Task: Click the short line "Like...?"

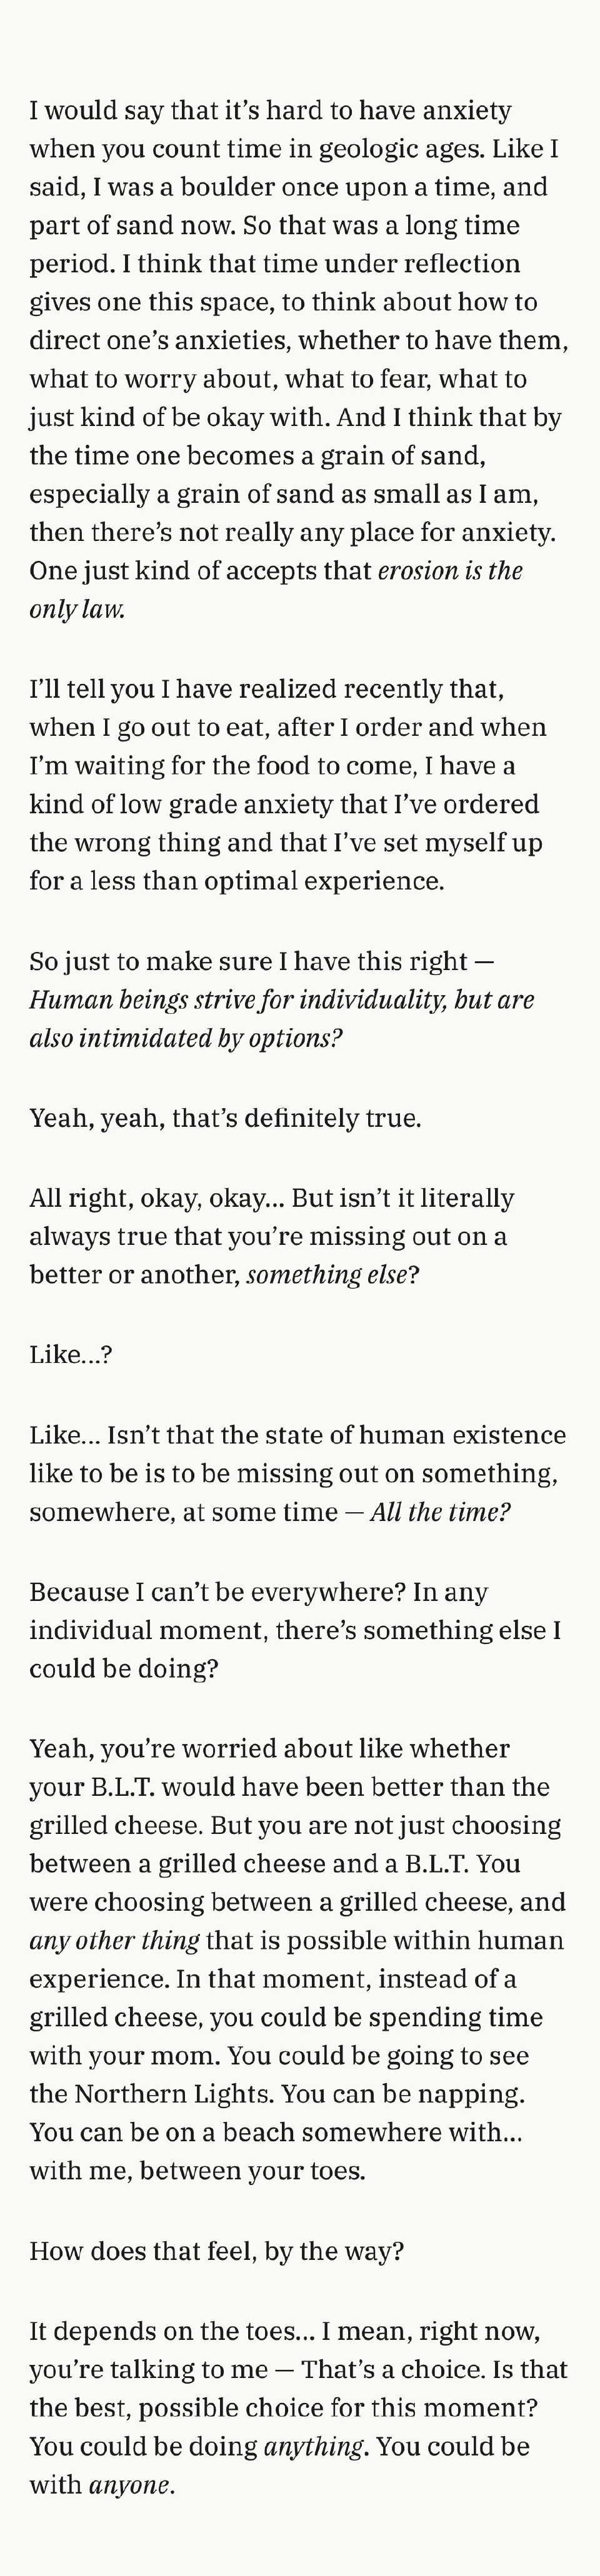Action: [x=70, y=1354]
